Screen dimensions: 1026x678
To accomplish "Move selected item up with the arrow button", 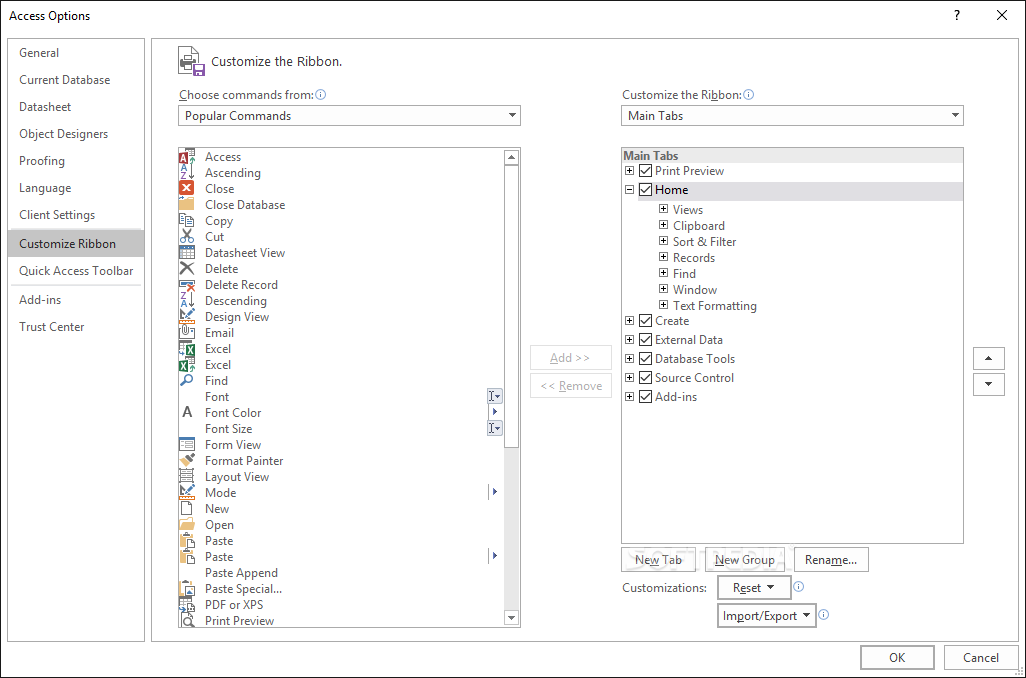I will coord(989,359).
